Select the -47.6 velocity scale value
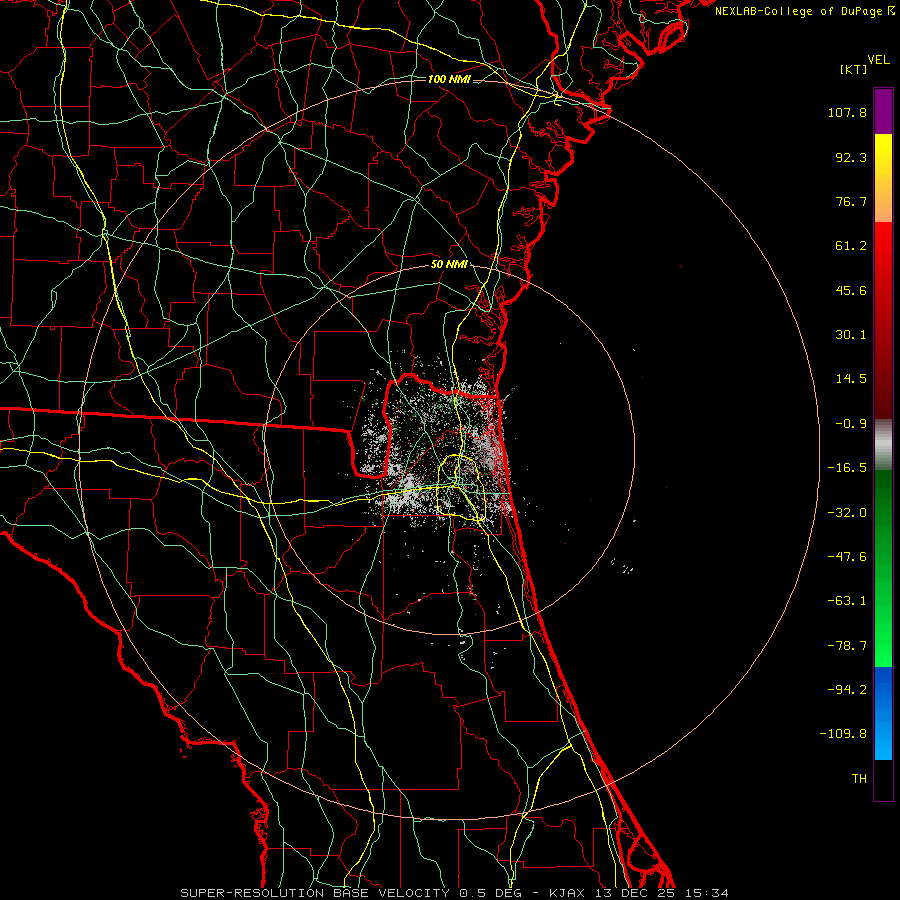The image size is (900, 900). pyautogui.click(x=847, y=557)
